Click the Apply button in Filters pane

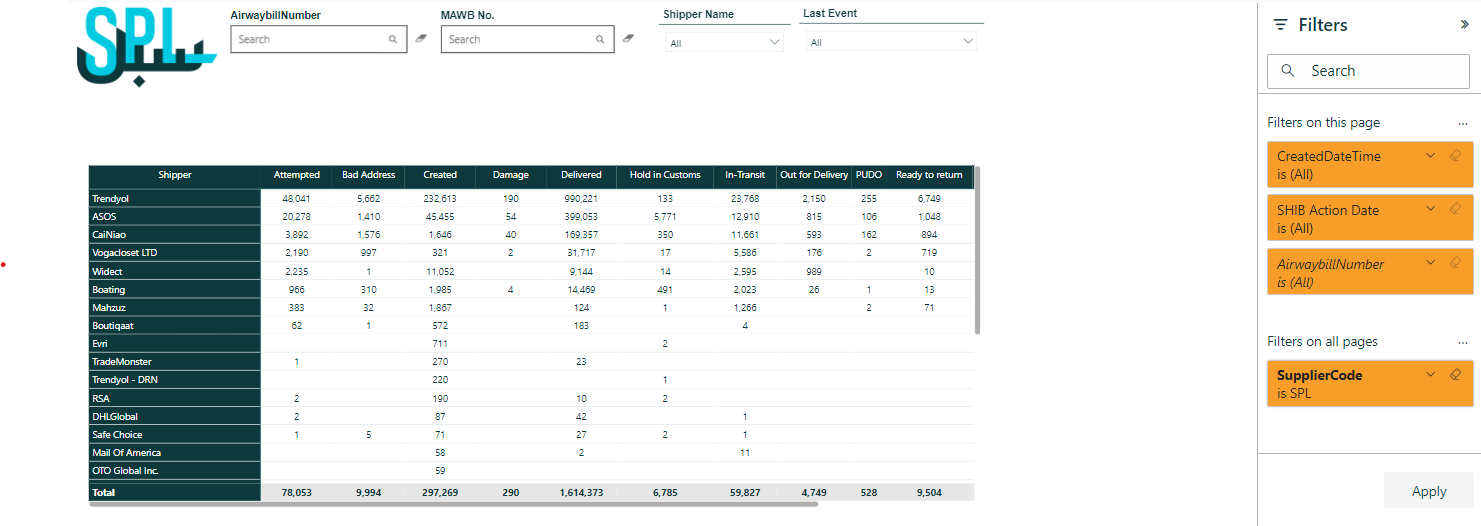[x=1428, y=491]
